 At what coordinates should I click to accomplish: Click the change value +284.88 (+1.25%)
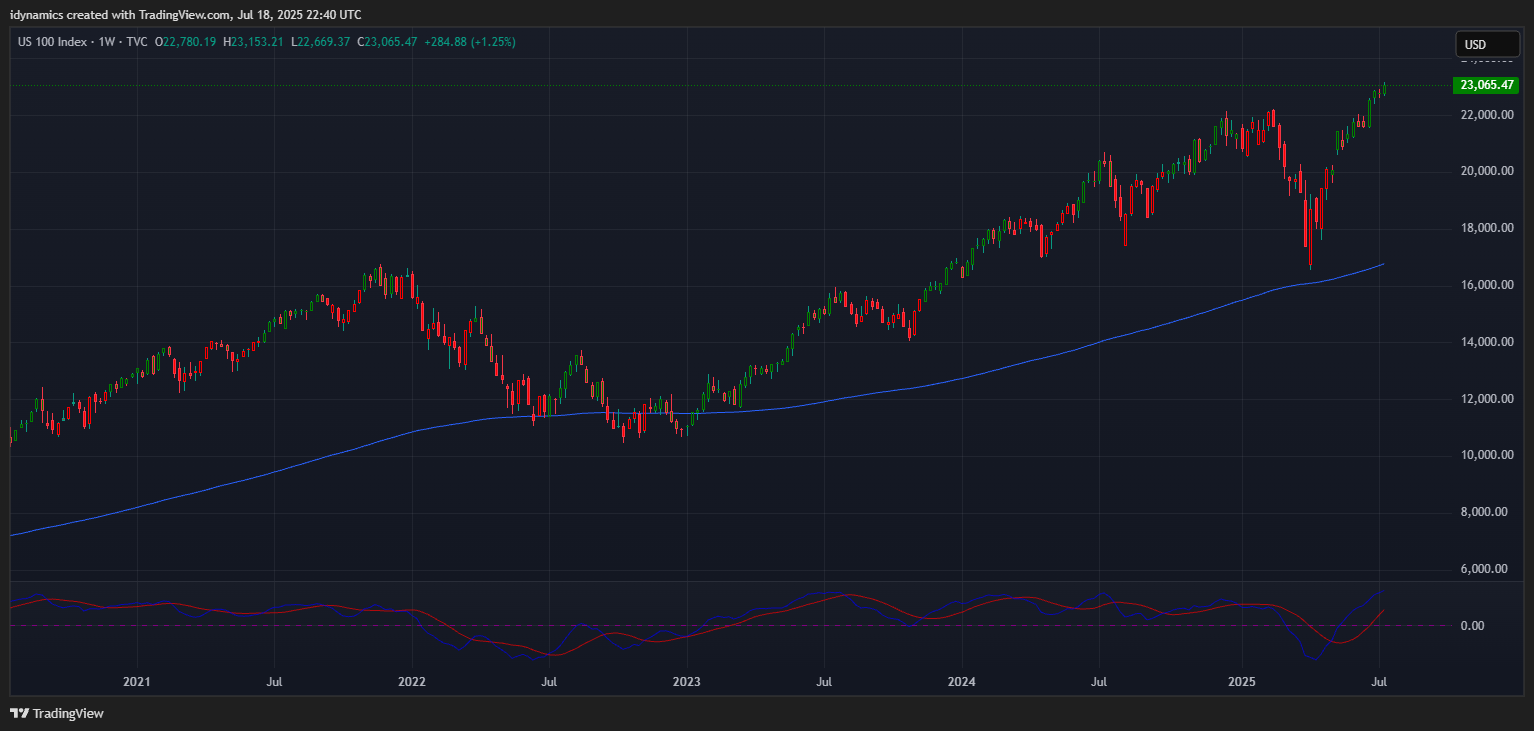tap(470, 42)
